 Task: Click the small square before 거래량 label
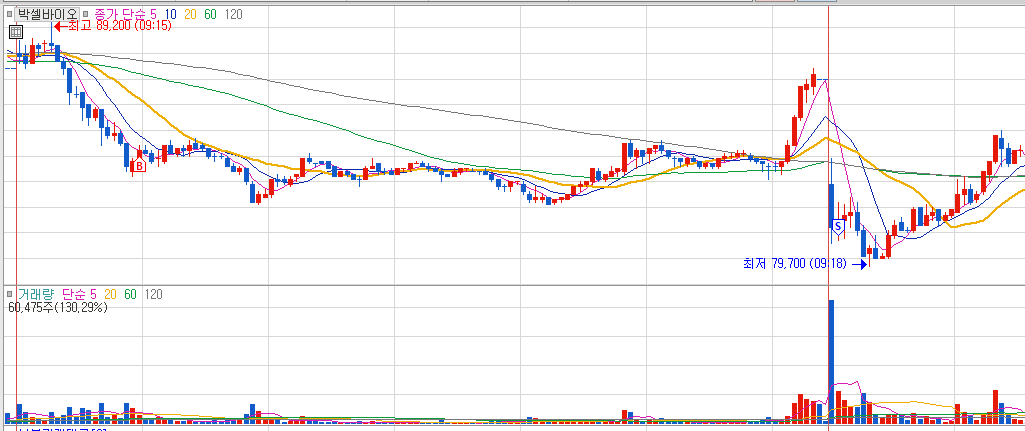point(9,294)
